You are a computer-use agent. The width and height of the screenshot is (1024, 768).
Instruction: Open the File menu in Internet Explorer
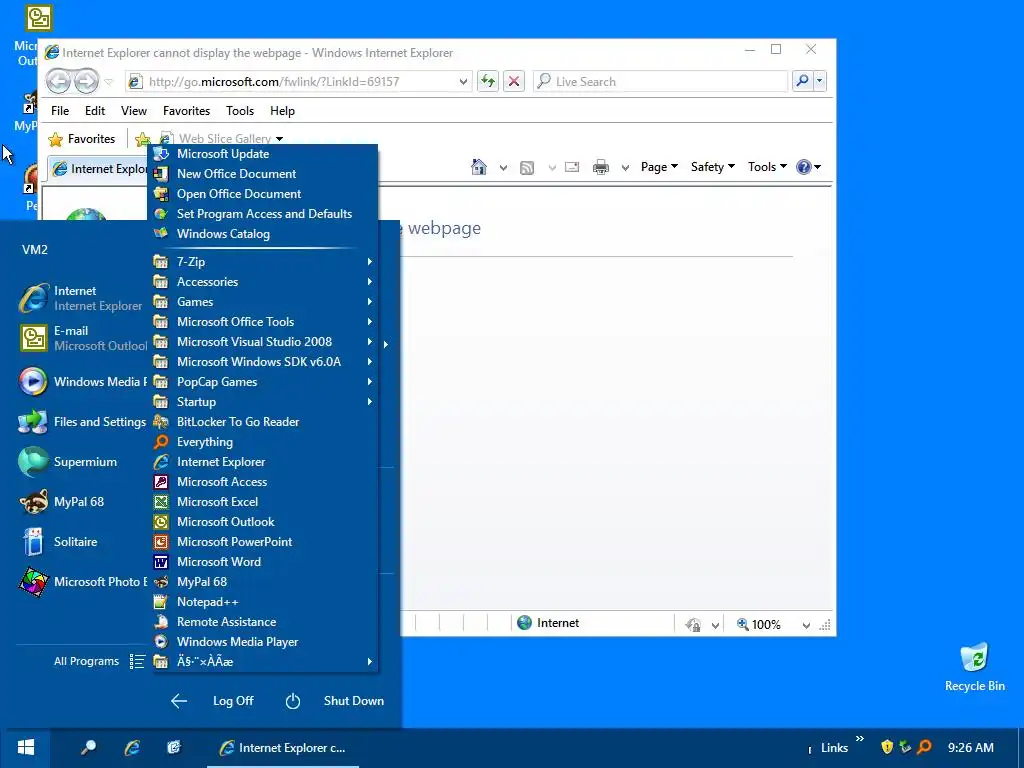(x=60, y=111)
